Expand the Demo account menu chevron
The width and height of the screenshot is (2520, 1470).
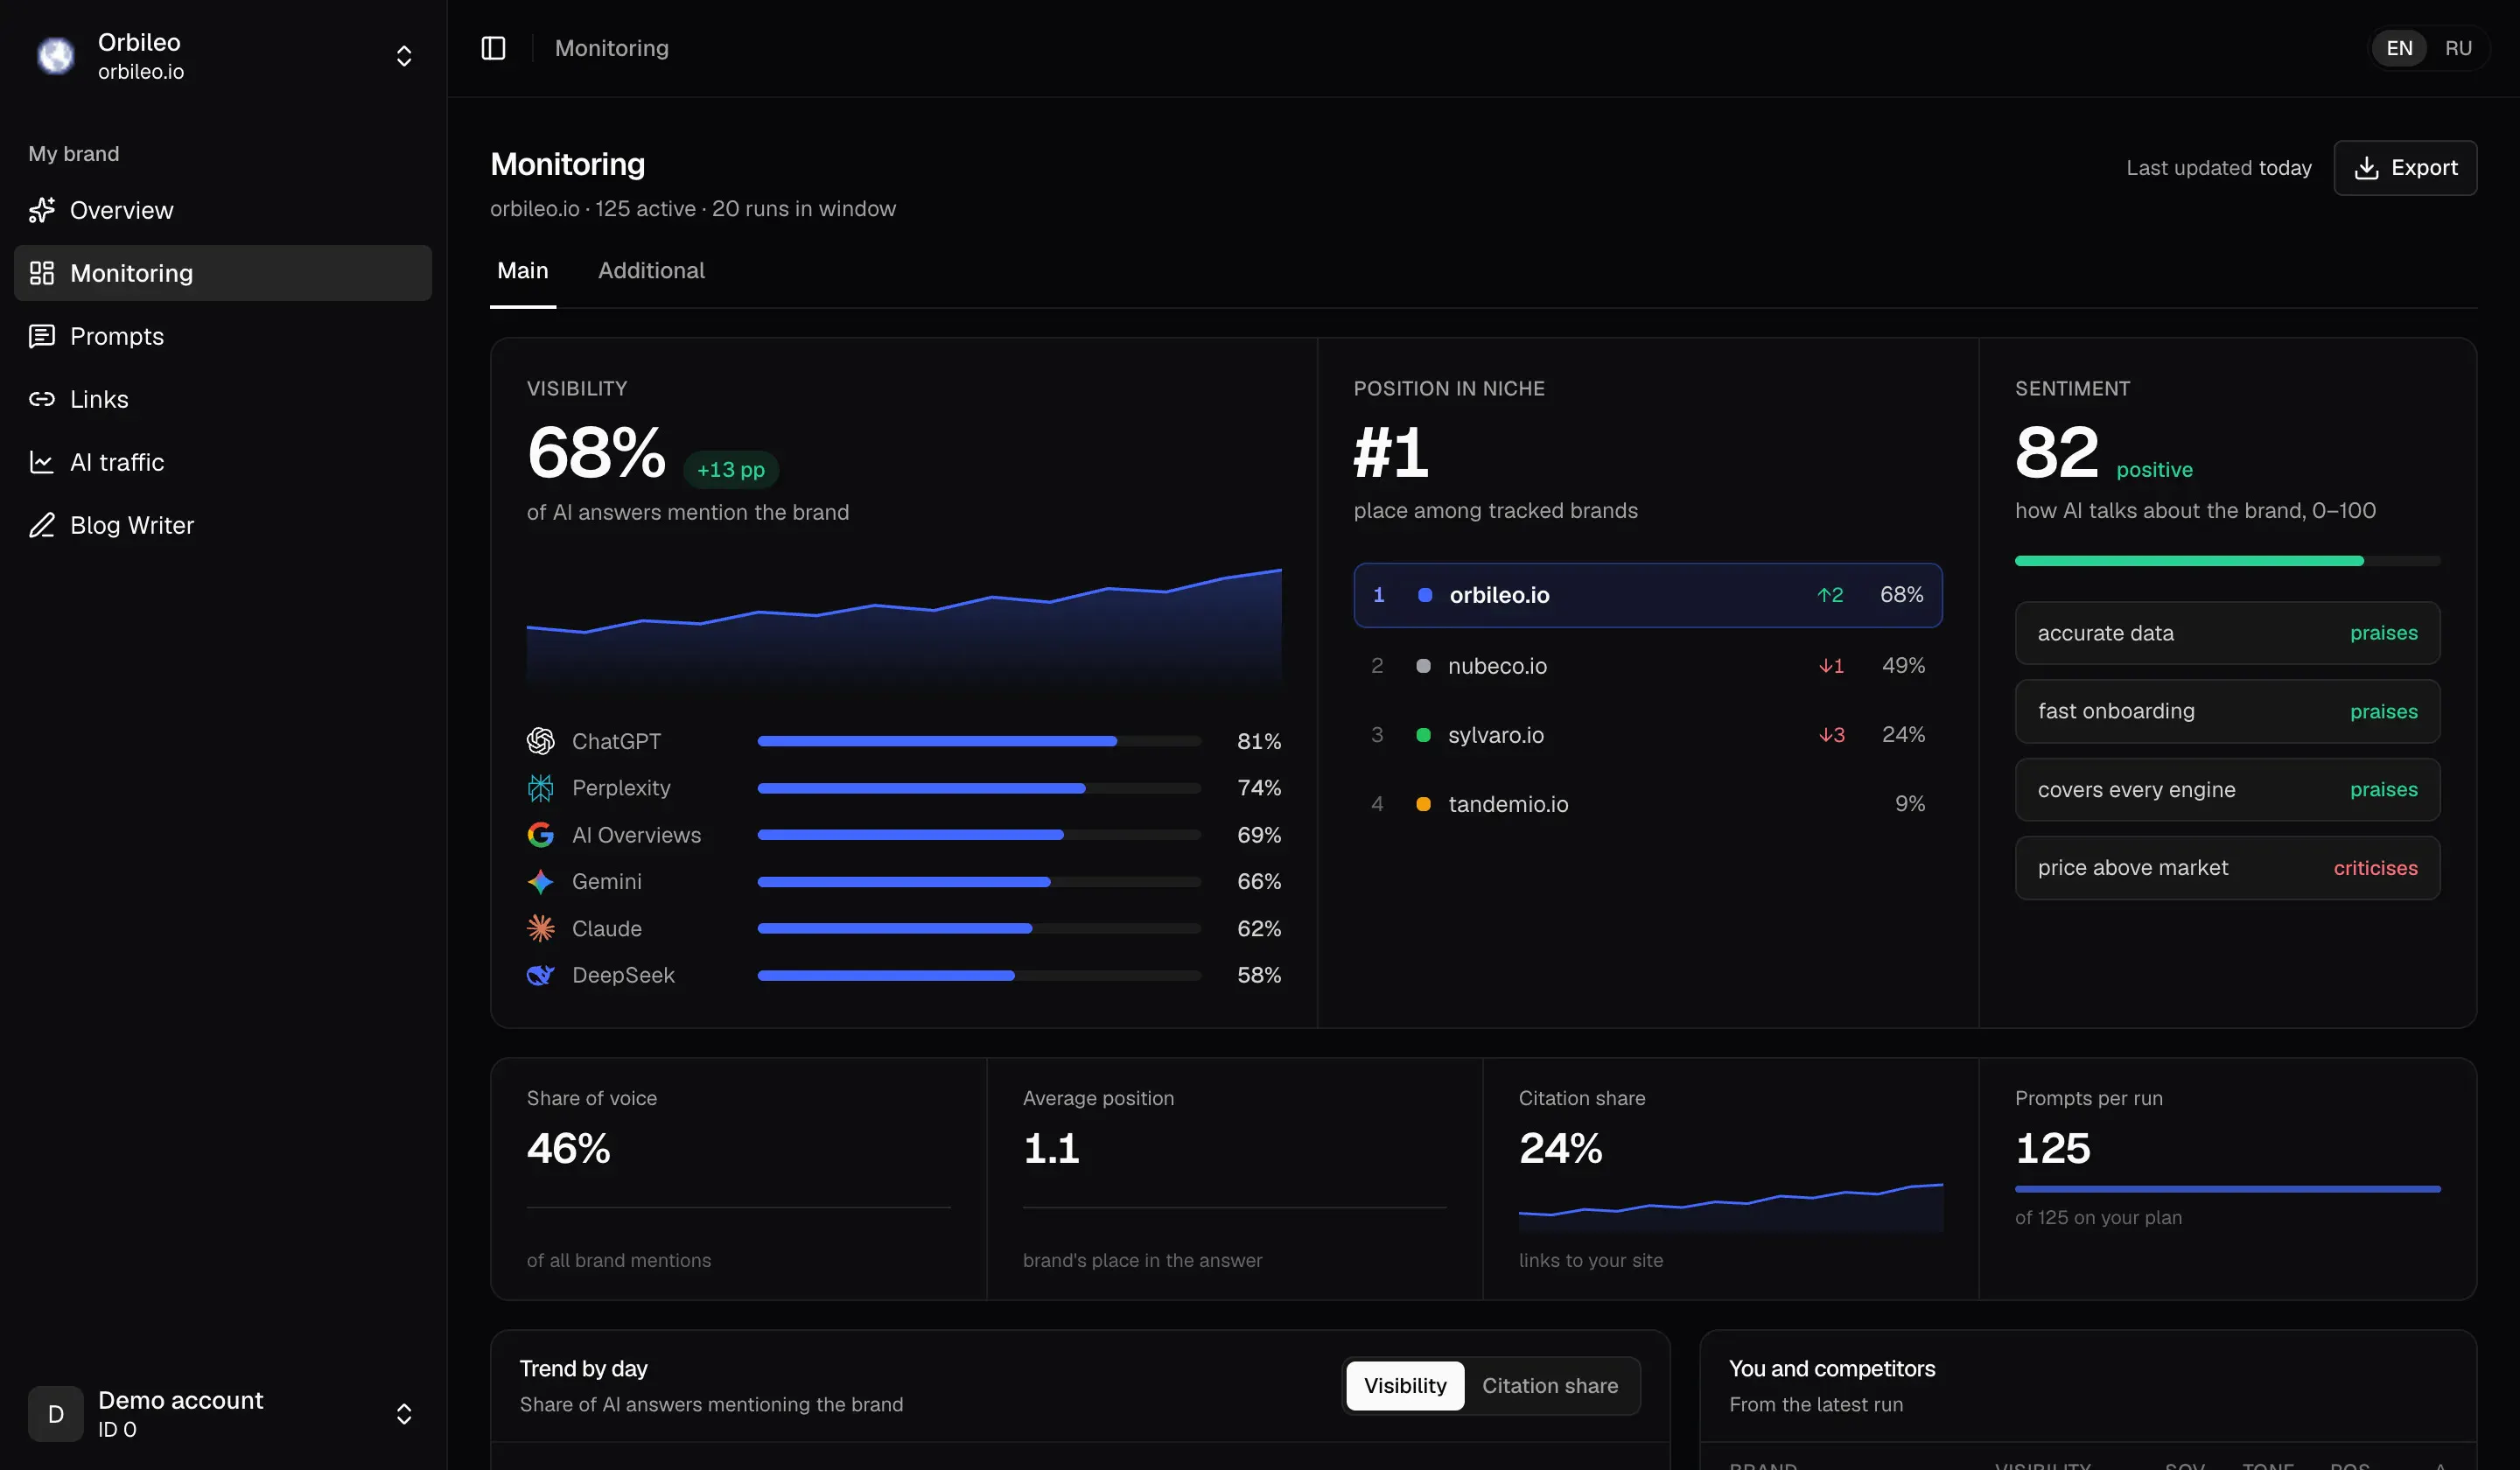[404, 1414]
